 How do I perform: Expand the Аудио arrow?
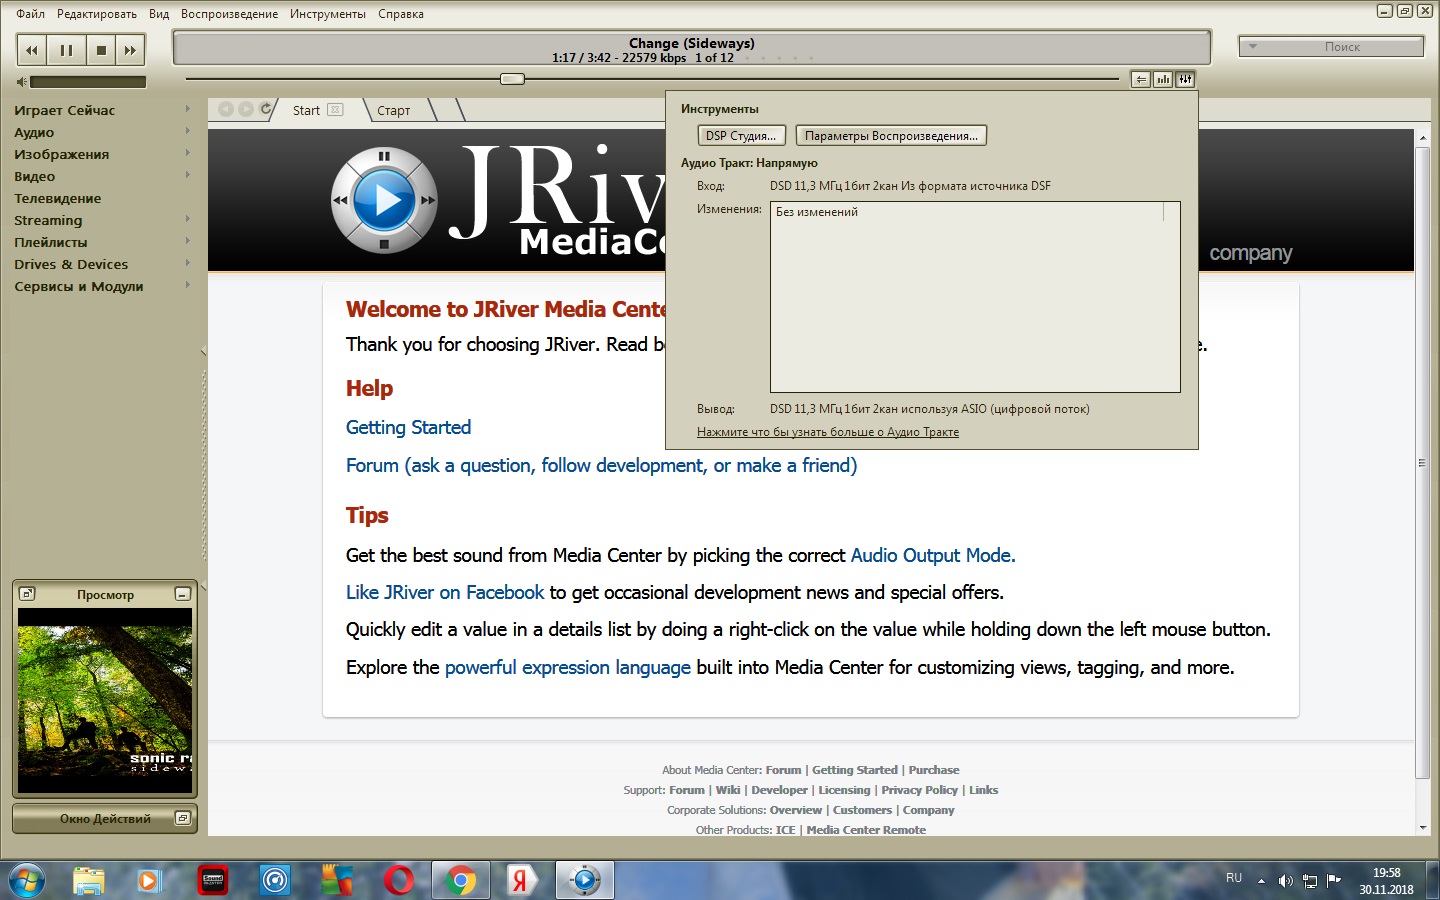click(x=187, y=131)
